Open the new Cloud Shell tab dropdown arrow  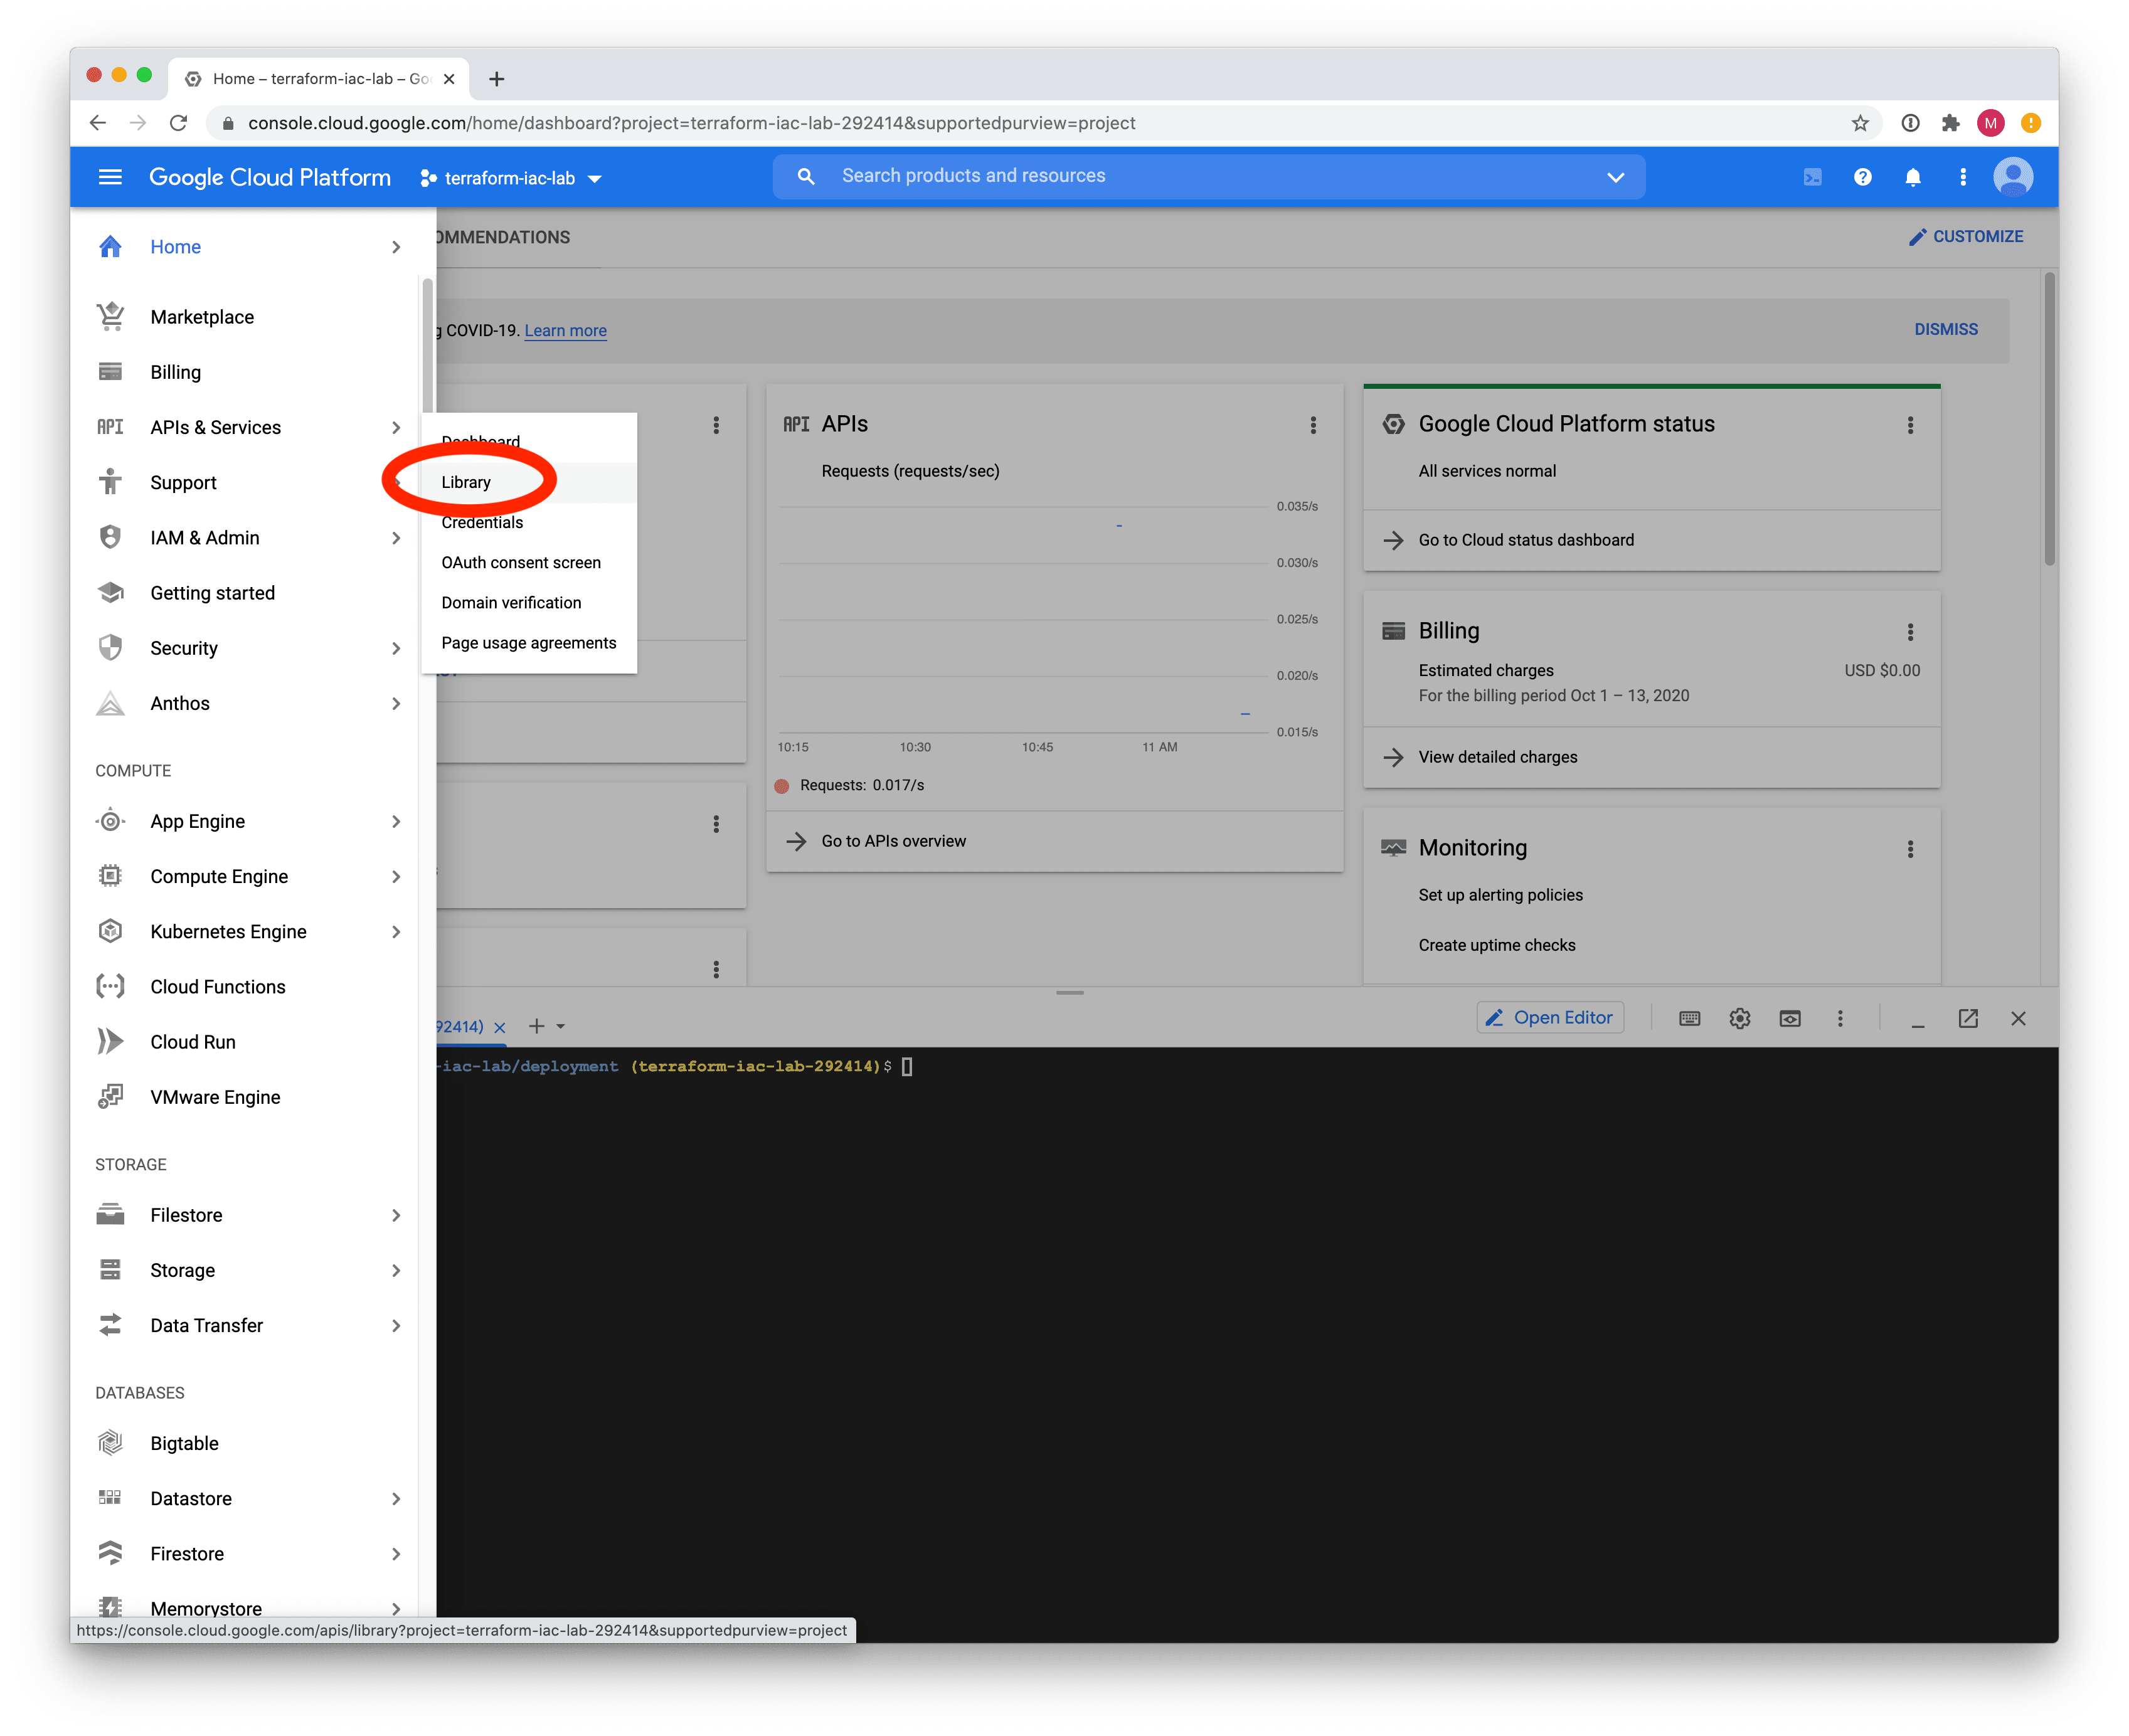pos(561,1027)
